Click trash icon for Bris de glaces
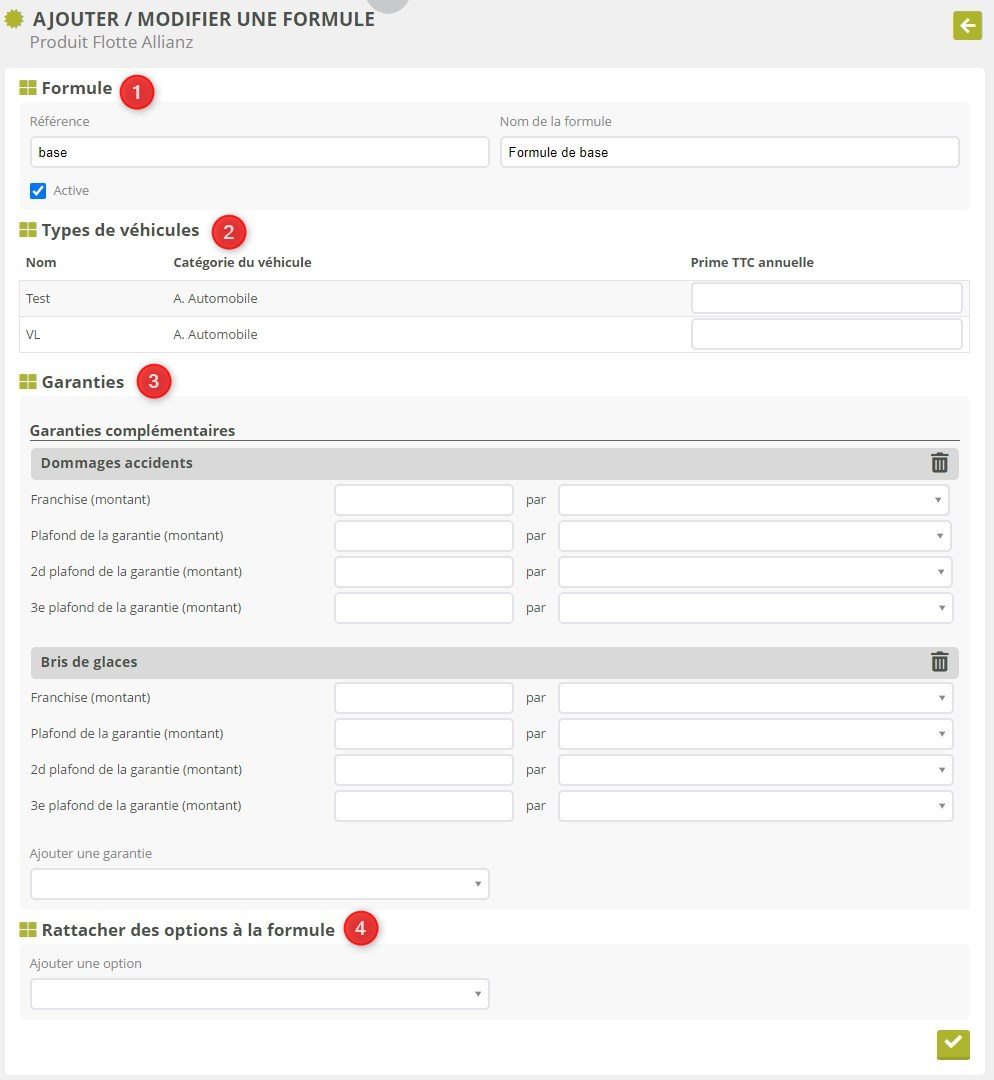994x1080 pixels. (x=939, y=662)
